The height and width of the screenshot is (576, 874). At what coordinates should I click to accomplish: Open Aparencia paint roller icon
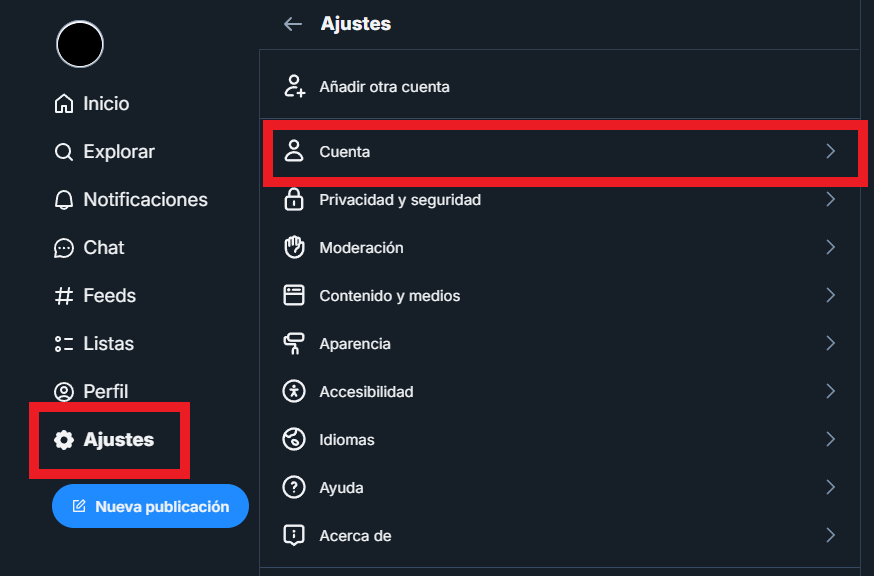pyautogui.click(x=294, y=343)
